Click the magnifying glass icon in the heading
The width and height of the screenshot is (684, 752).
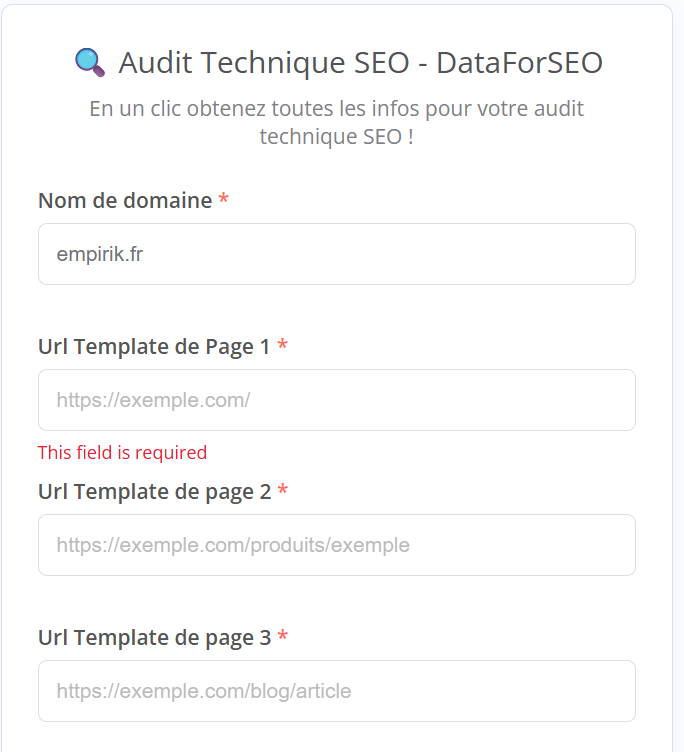point(90,63)
